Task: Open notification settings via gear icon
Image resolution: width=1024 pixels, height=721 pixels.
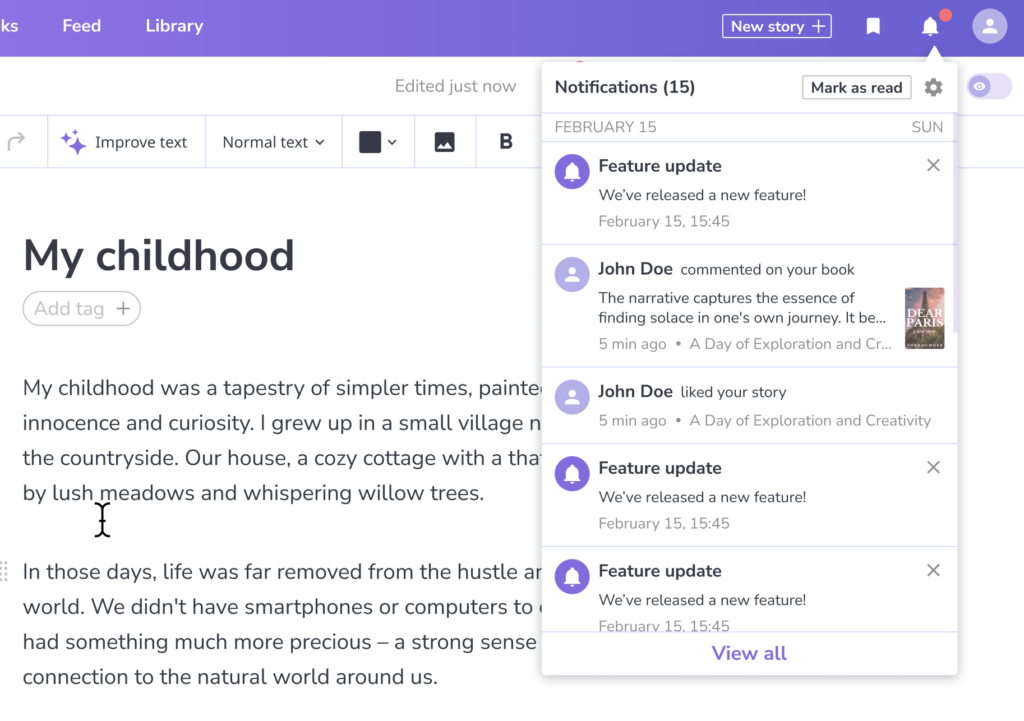Action: pyautogui.click(x=933, y=87)
